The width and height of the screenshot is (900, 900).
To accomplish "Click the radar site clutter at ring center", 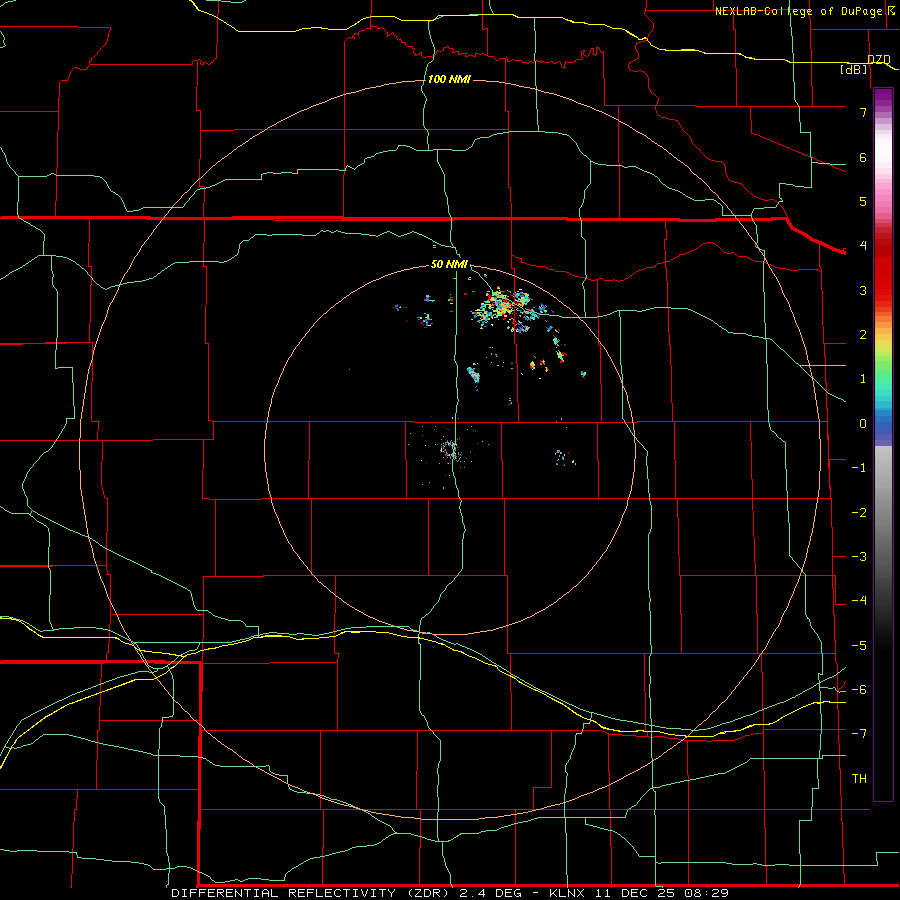I will 451,449.
